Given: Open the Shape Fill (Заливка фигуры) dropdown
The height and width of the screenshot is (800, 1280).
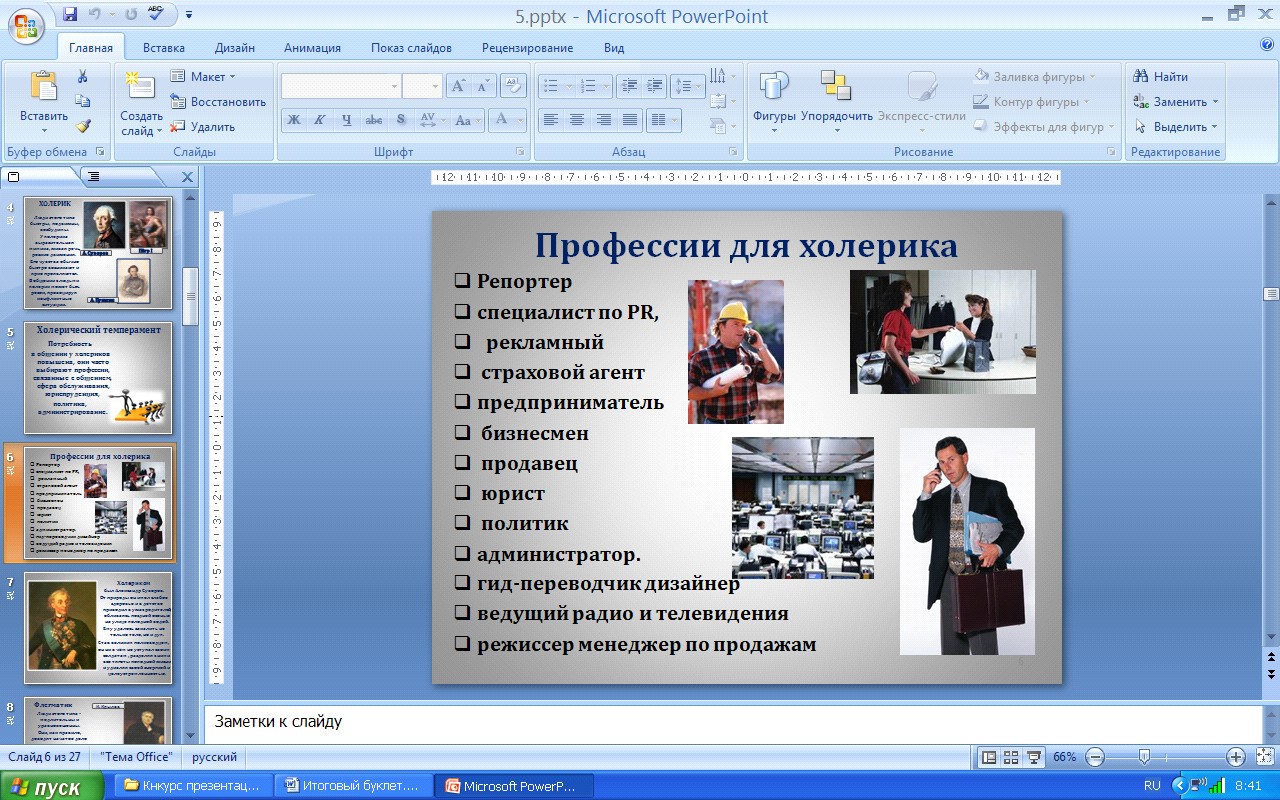Looking at the screenshot, I should [1035, 76].
